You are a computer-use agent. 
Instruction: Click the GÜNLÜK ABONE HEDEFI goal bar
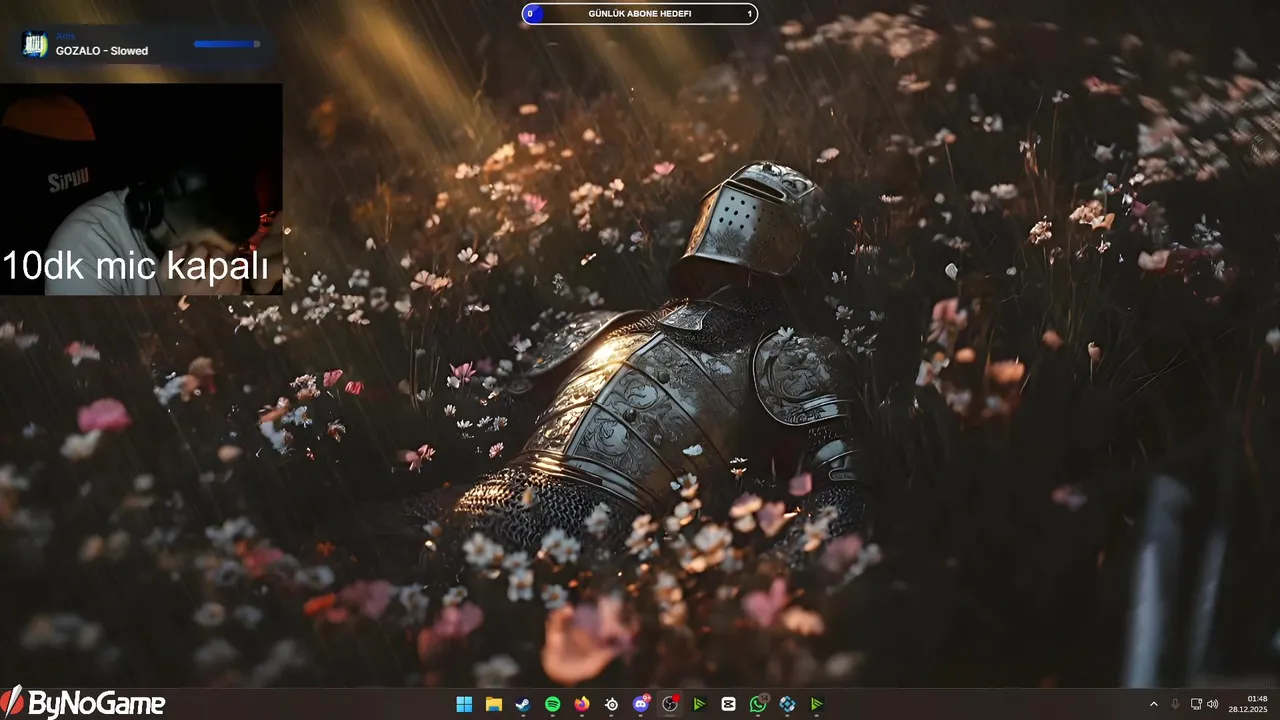point(640,14)
